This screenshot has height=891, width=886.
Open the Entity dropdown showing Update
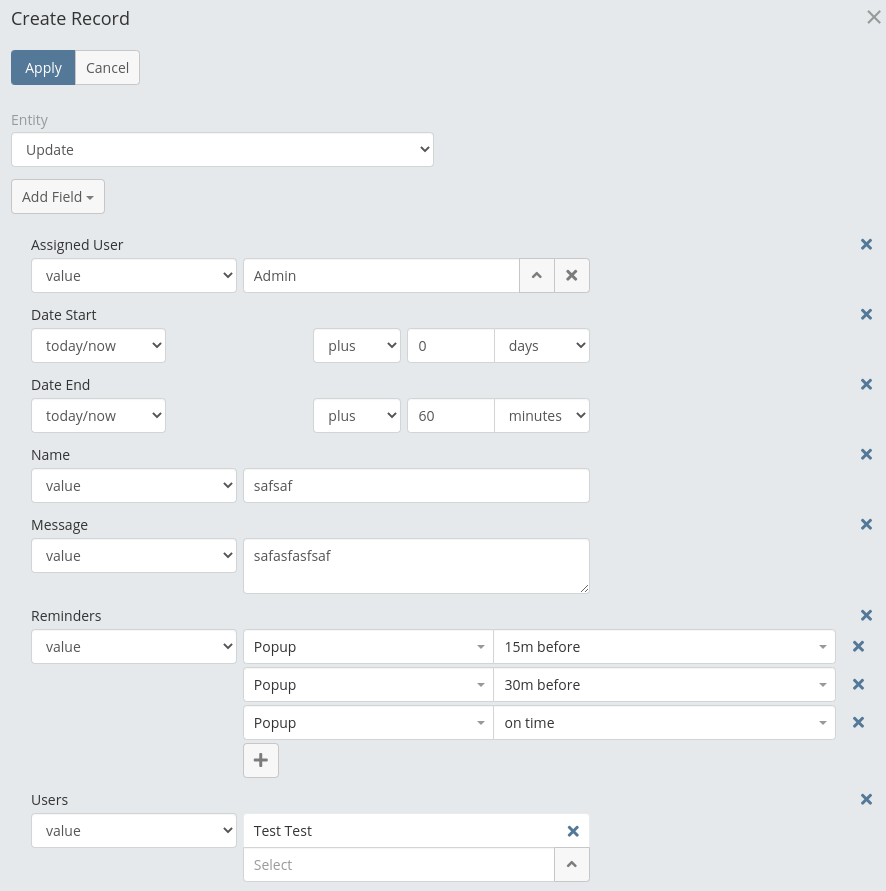click(222, 150)
